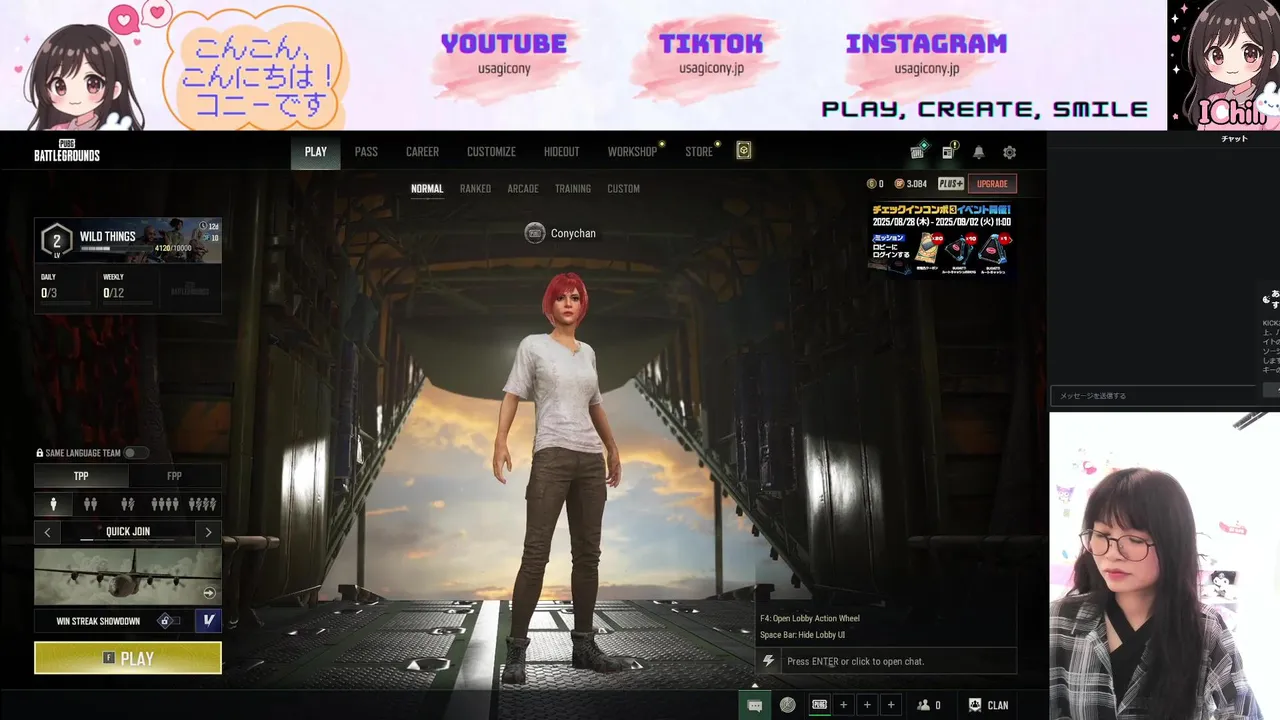This screenshot has height=720, width=1280.
Task: Select NORMAL match sub-tab
Action: click(x=427, y=189)
